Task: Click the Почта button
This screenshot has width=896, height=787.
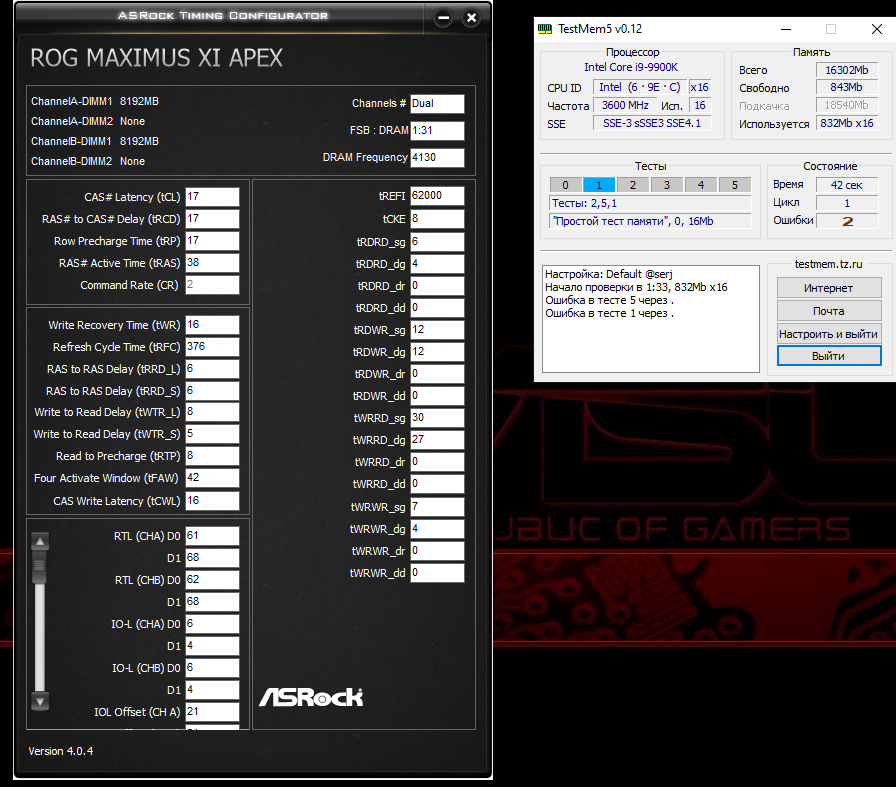Action: click(x=829, y=311)
